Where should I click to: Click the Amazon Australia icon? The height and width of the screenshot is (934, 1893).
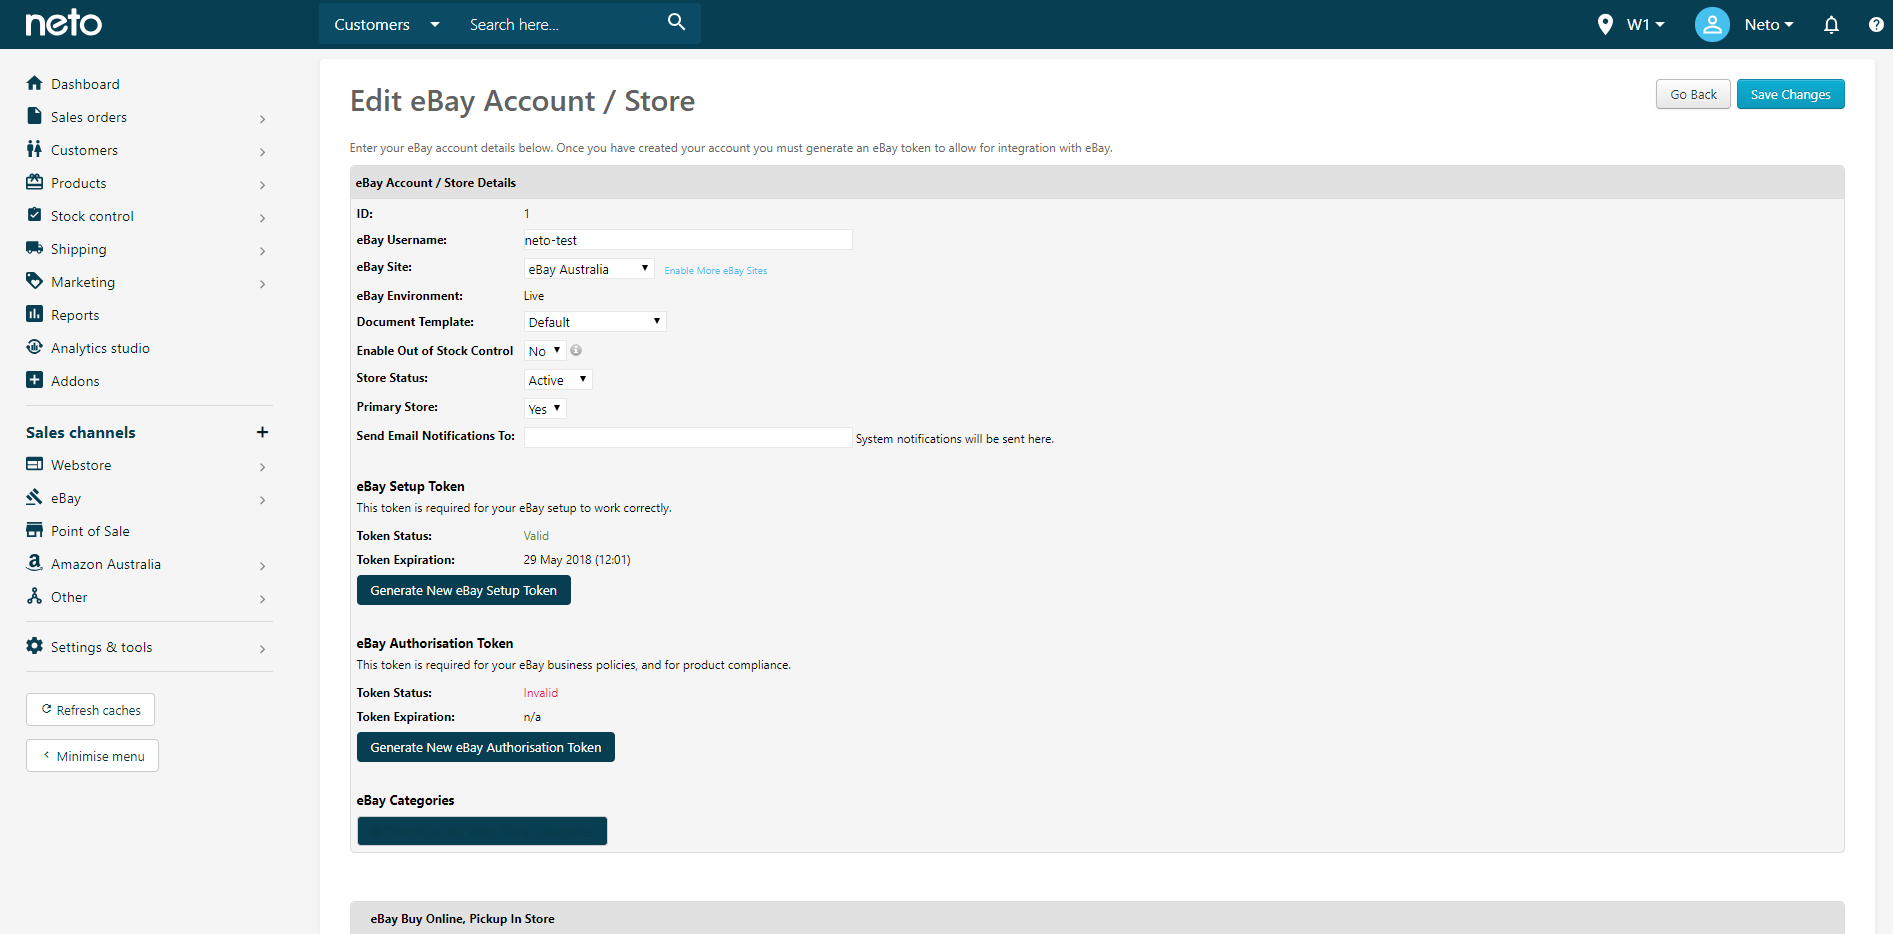(35, 563)
